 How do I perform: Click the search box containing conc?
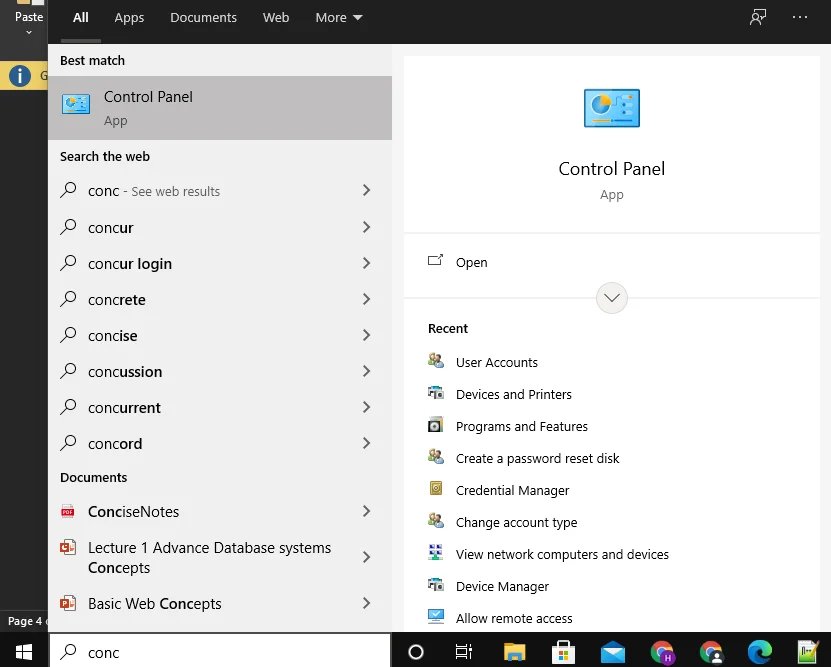tap(220, 652)
